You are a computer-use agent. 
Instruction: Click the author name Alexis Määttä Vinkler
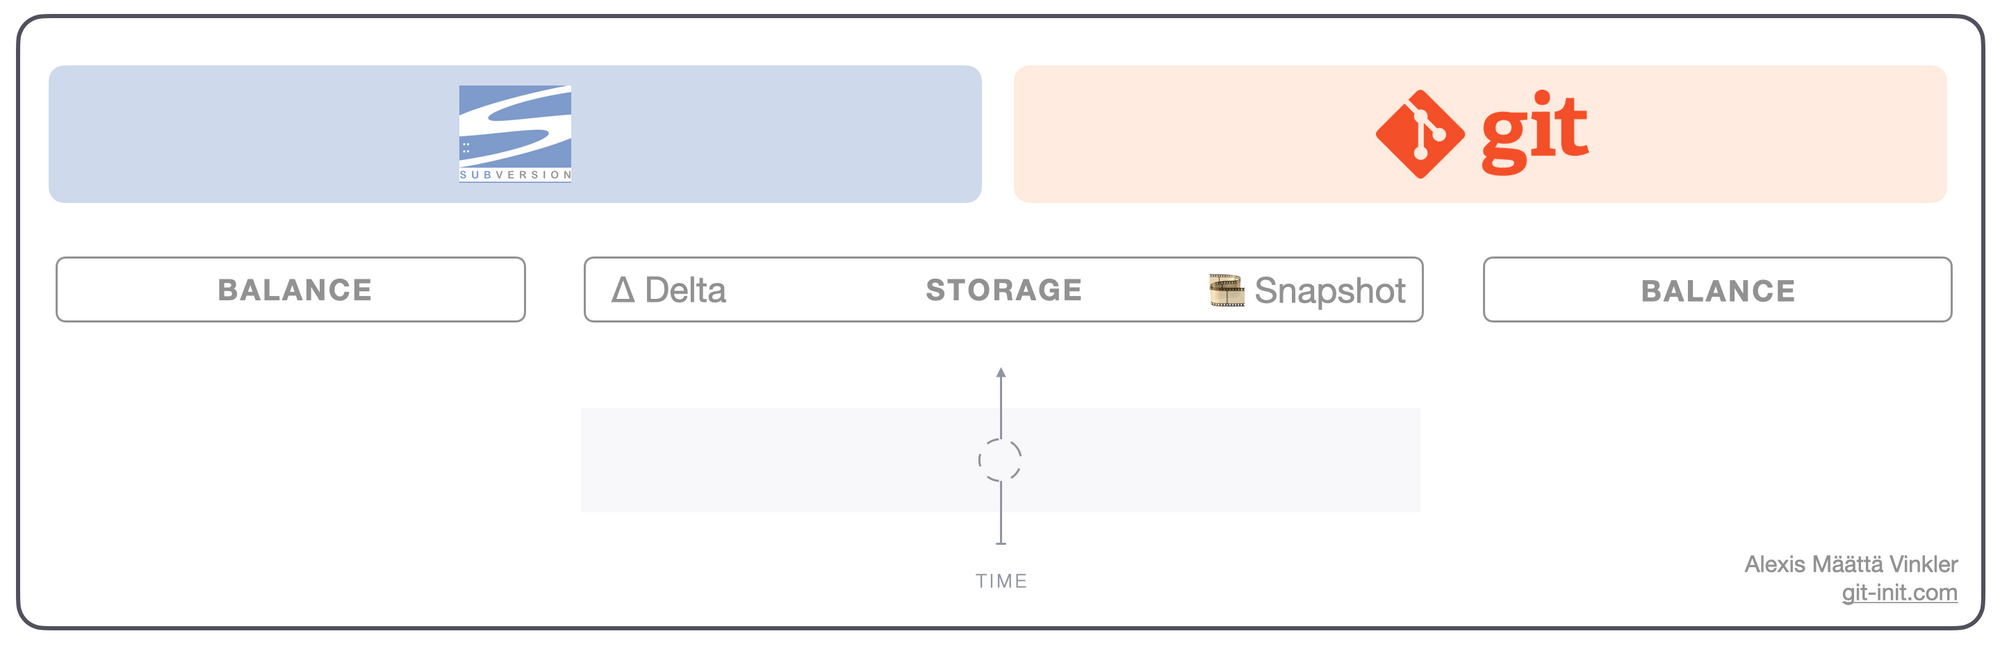tap(1851, 564)
